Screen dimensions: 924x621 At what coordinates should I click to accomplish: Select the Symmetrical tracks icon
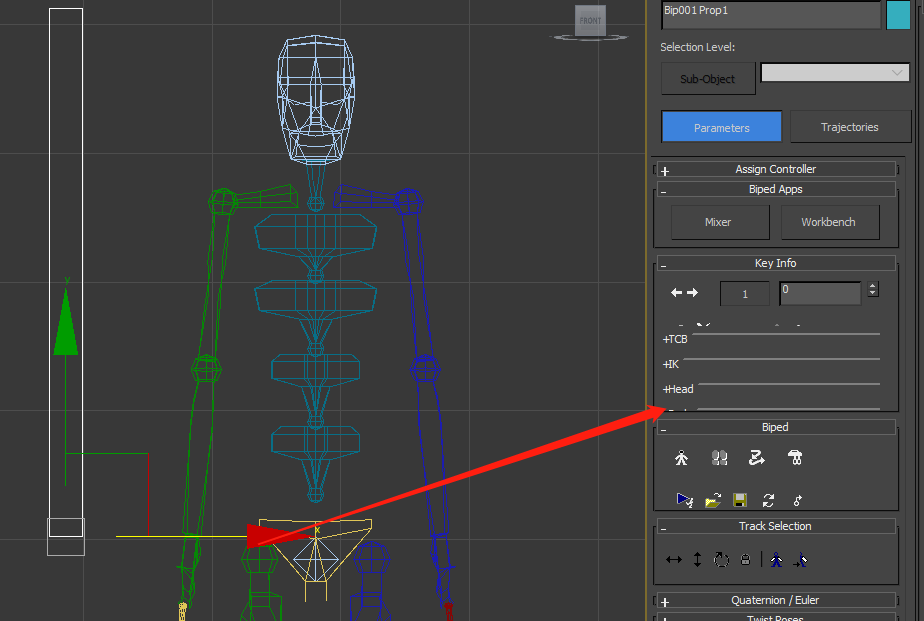pyautogui.click(x=776, y=560)
